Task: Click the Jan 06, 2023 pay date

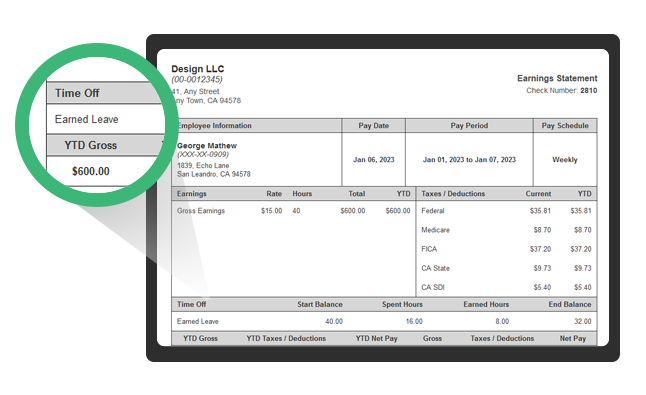Action: click(x=373, y=160)
